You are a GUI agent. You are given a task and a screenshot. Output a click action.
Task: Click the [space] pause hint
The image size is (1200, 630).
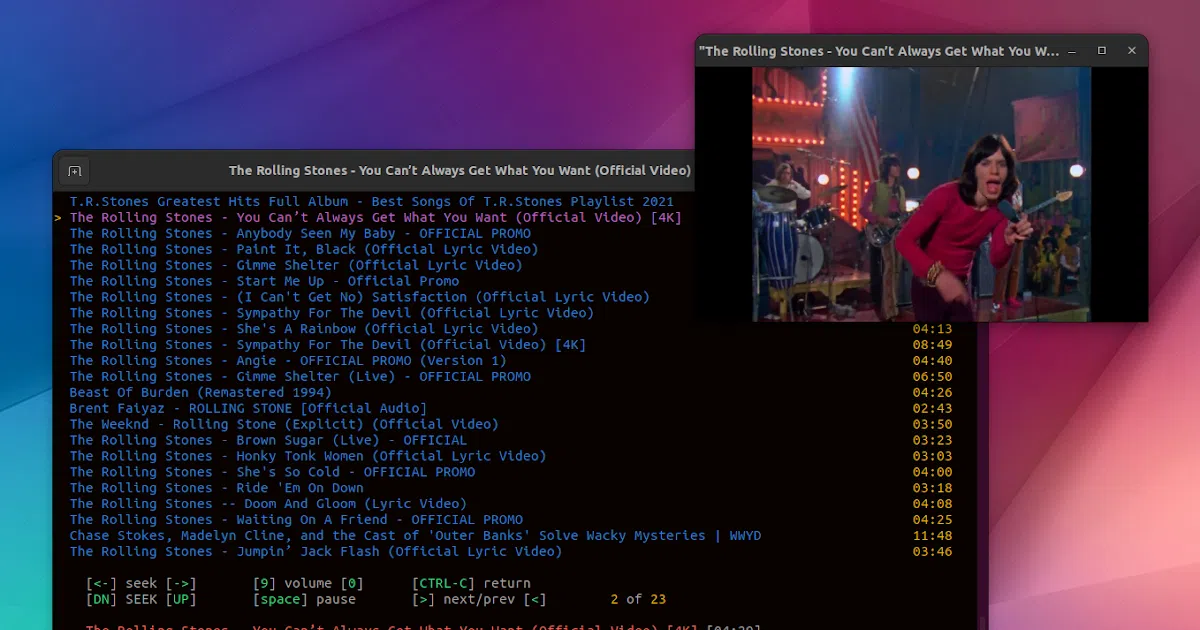[280, 600]
